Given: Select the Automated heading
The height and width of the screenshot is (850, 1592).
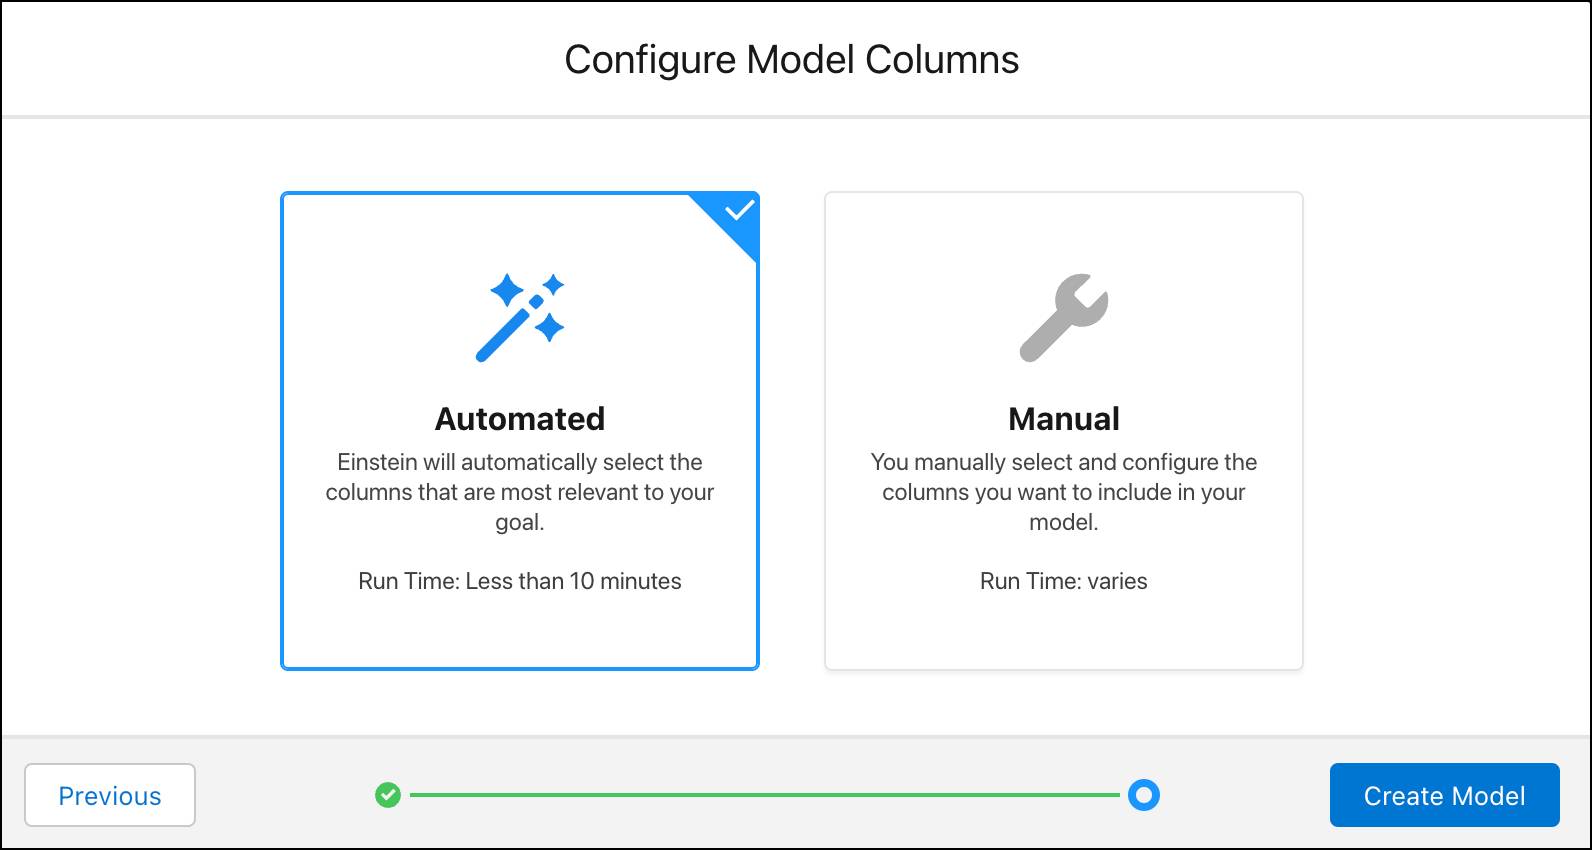Looking at the screenshot, I should tap(520, 418).
